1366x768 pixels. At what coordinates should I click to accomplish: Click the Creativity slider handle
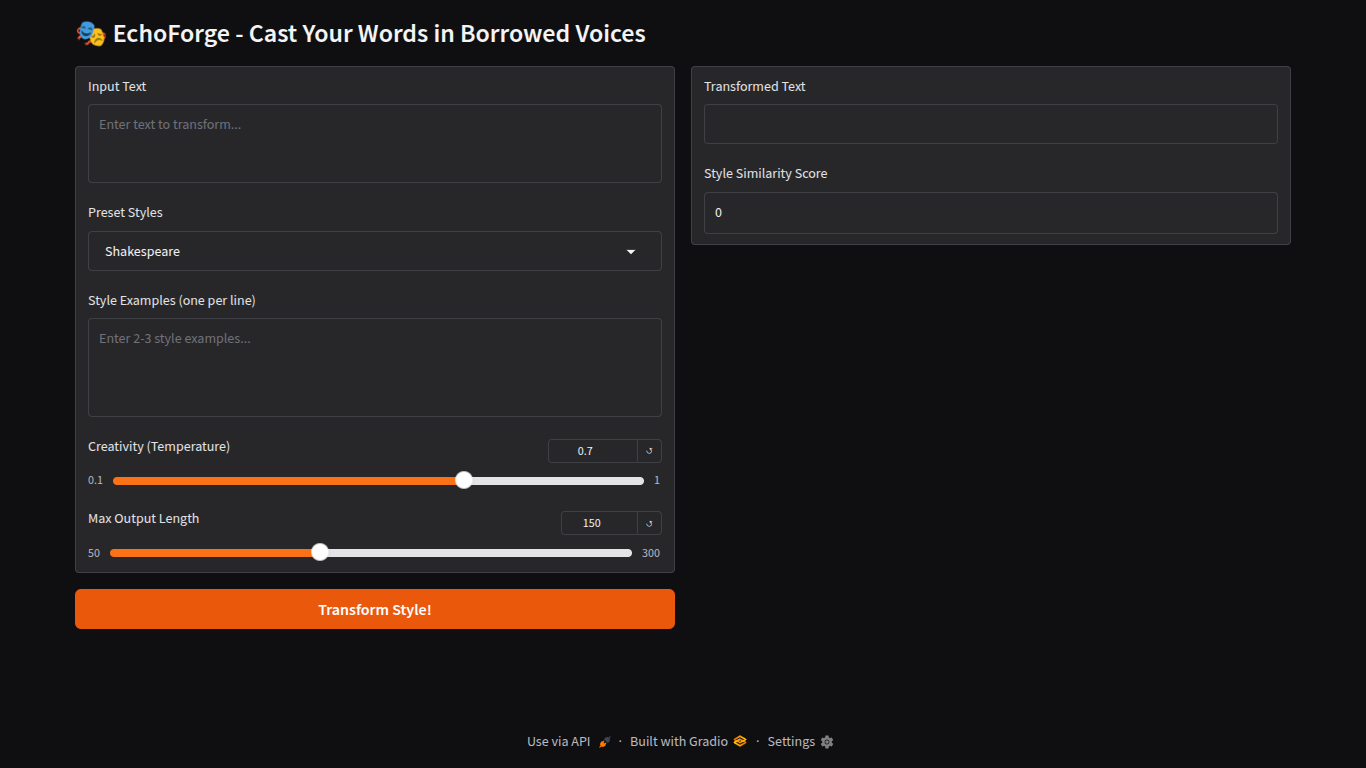coord(464,480)
